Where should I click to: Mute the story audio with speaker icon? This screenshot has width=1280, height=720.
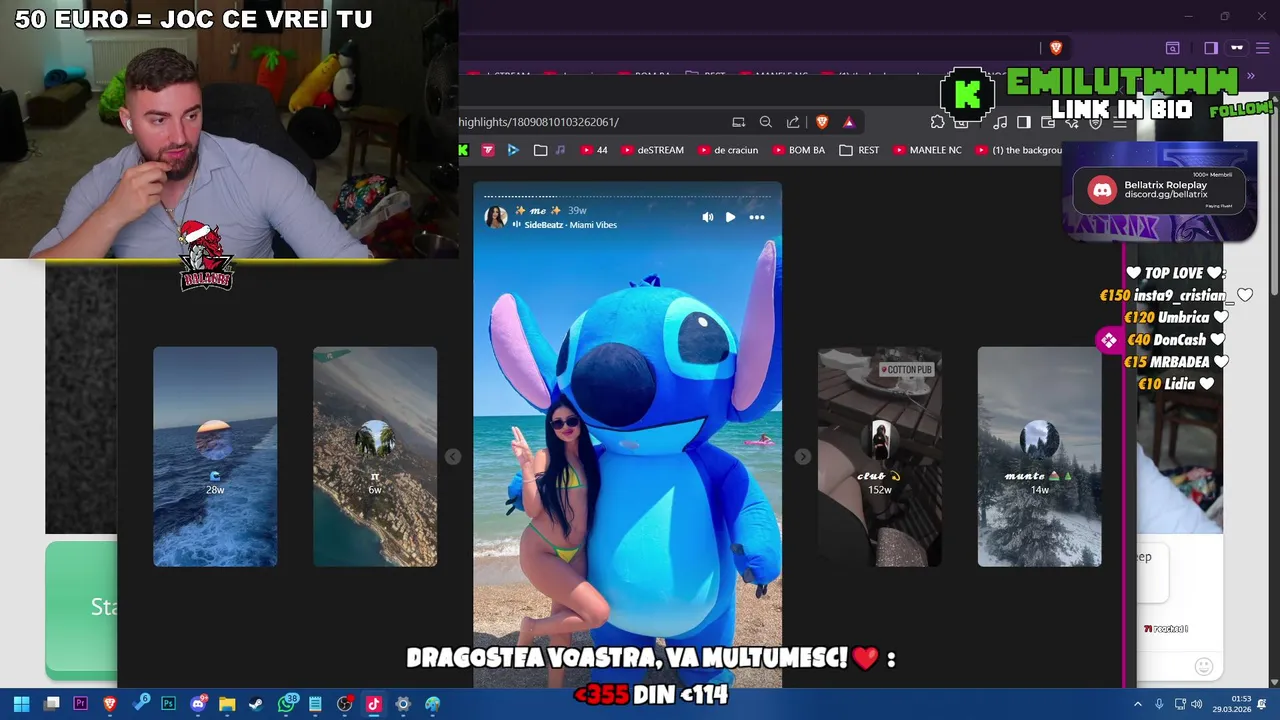pos(708,217)
